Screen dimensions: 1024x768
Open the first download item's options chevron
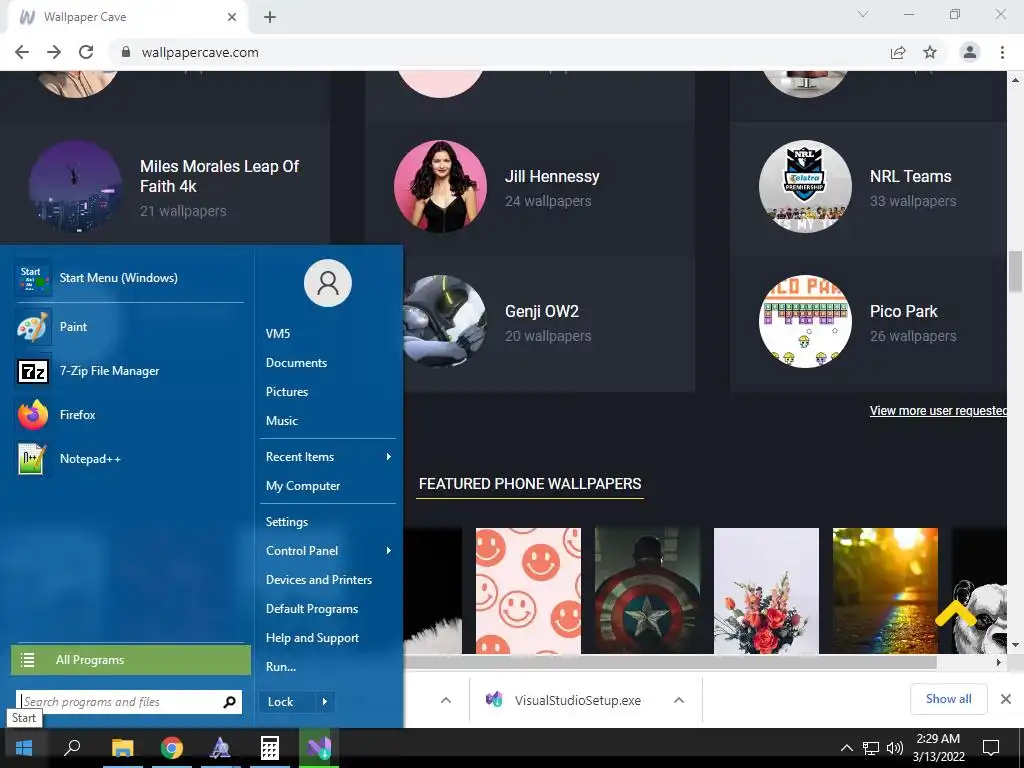pos(446,700)
